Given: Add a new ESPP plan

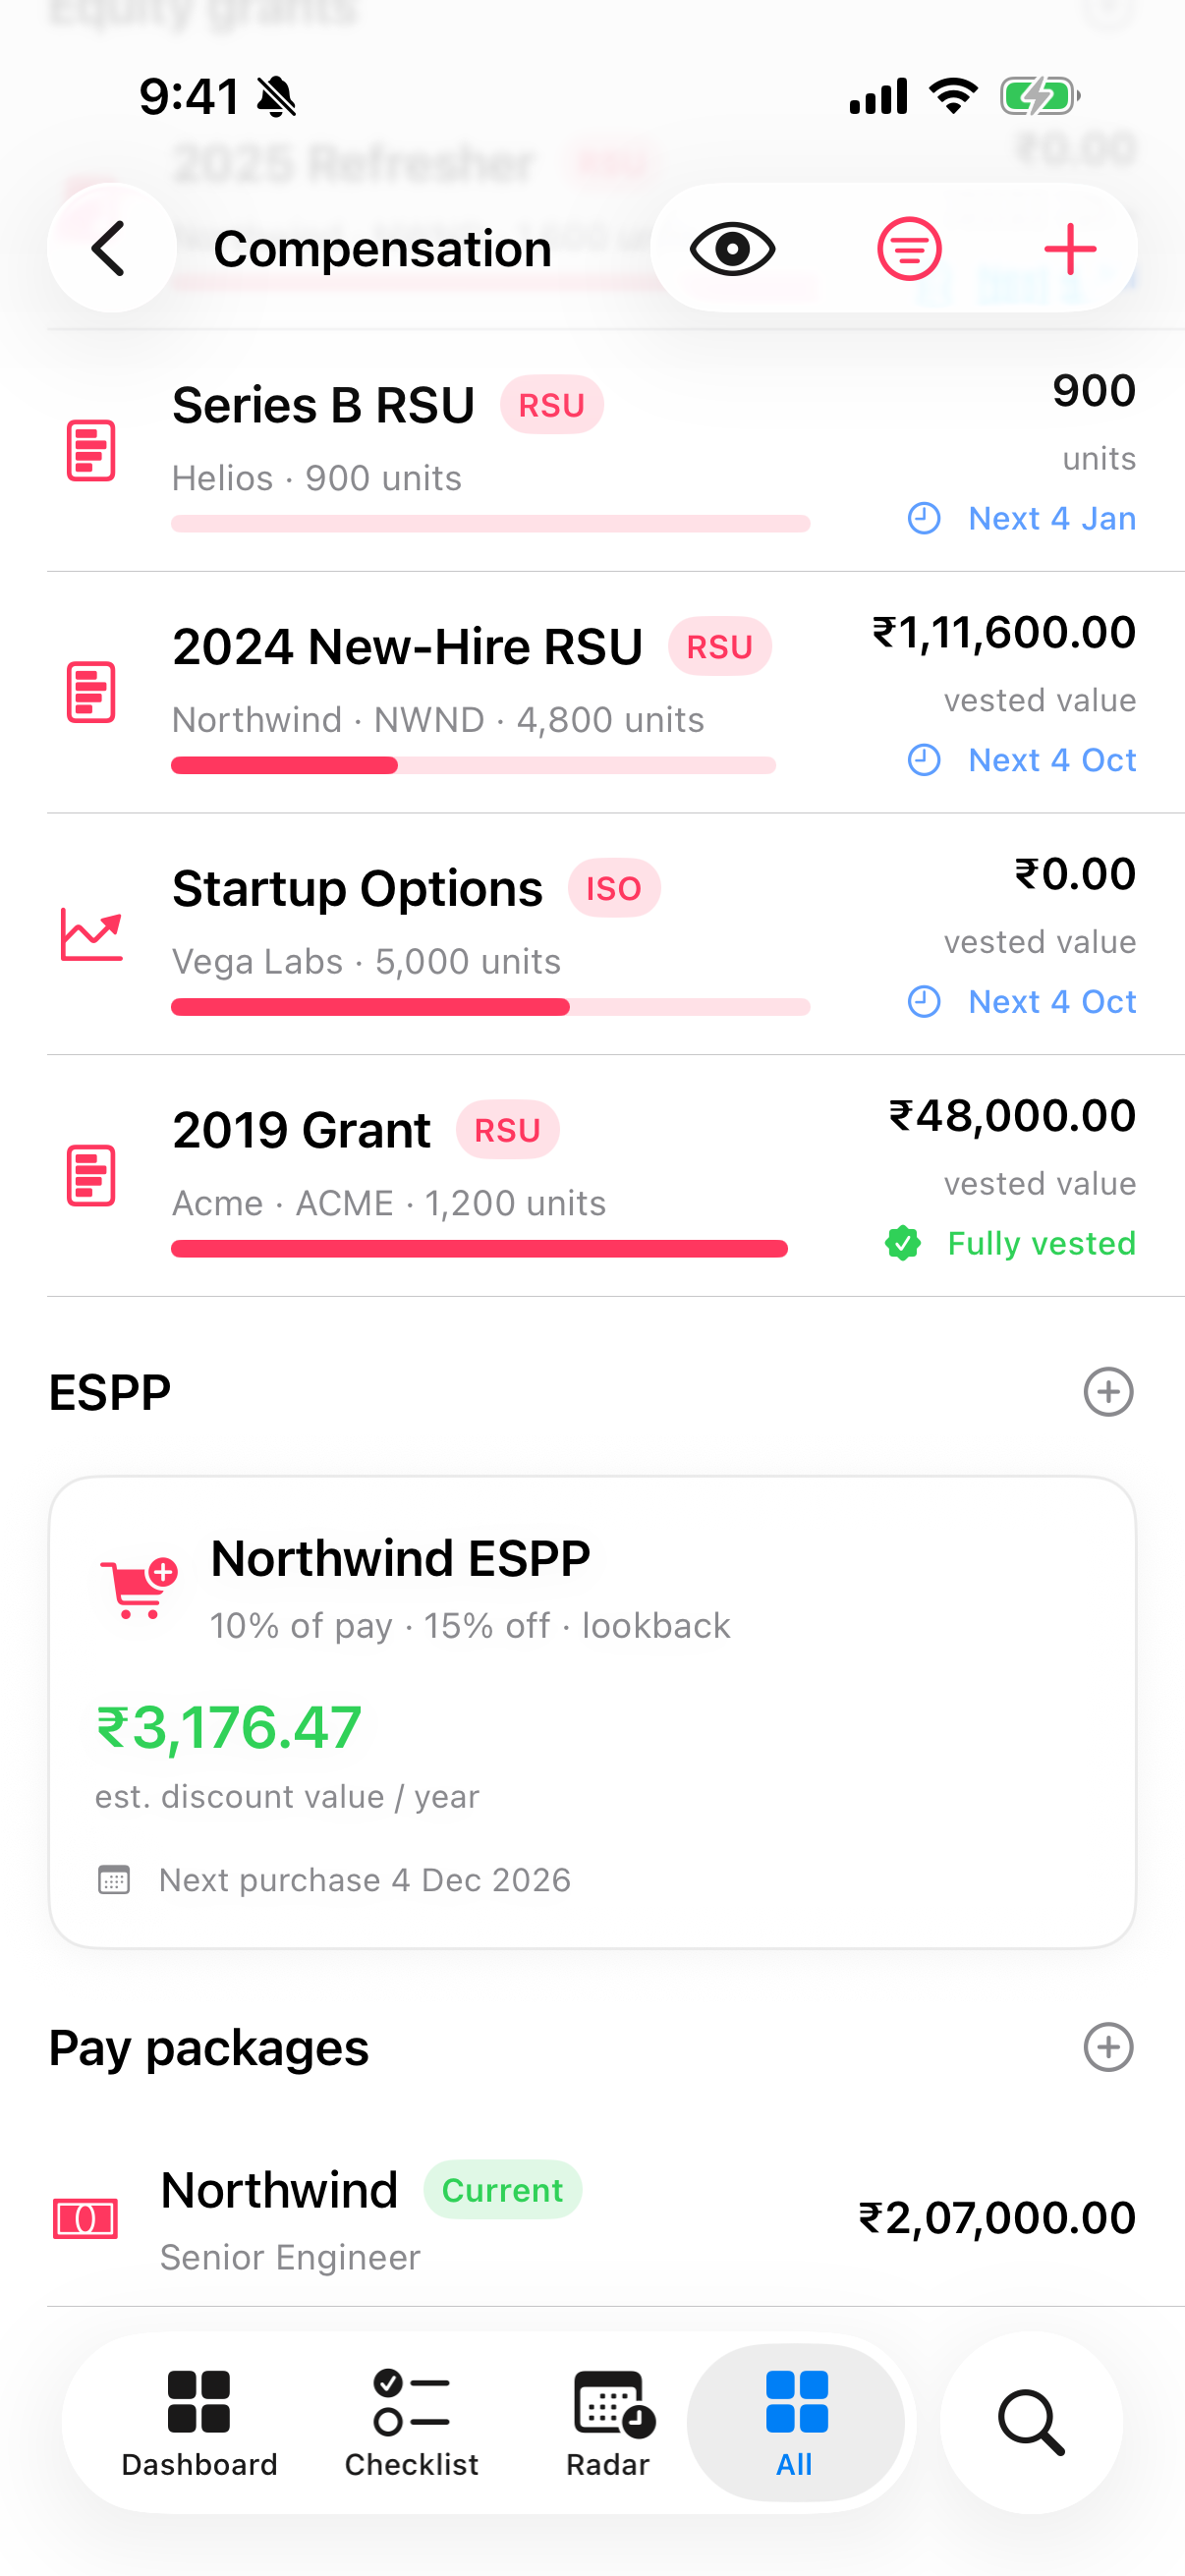Looking at the screenshot, I should point(1108,1392).
